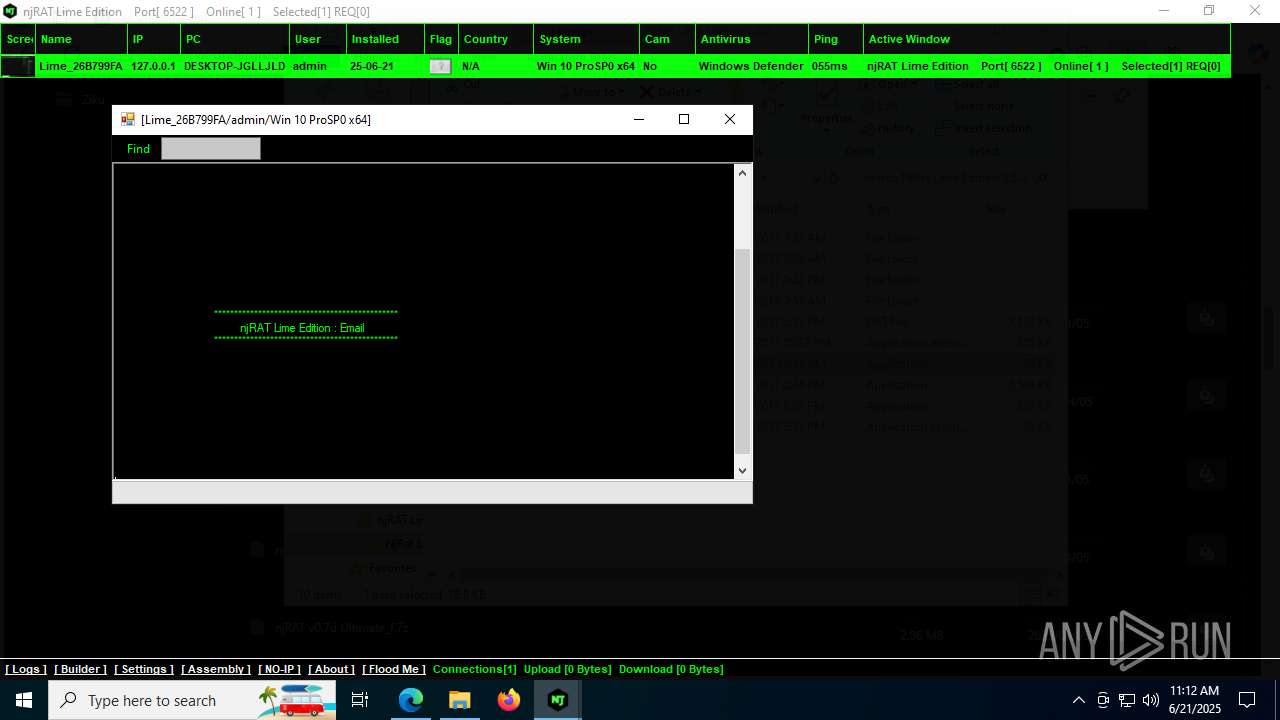The image size is (1280, 720).
Task: Click the DESKTOP-JGLLJLD cell
Action: [x=234, y=66]
